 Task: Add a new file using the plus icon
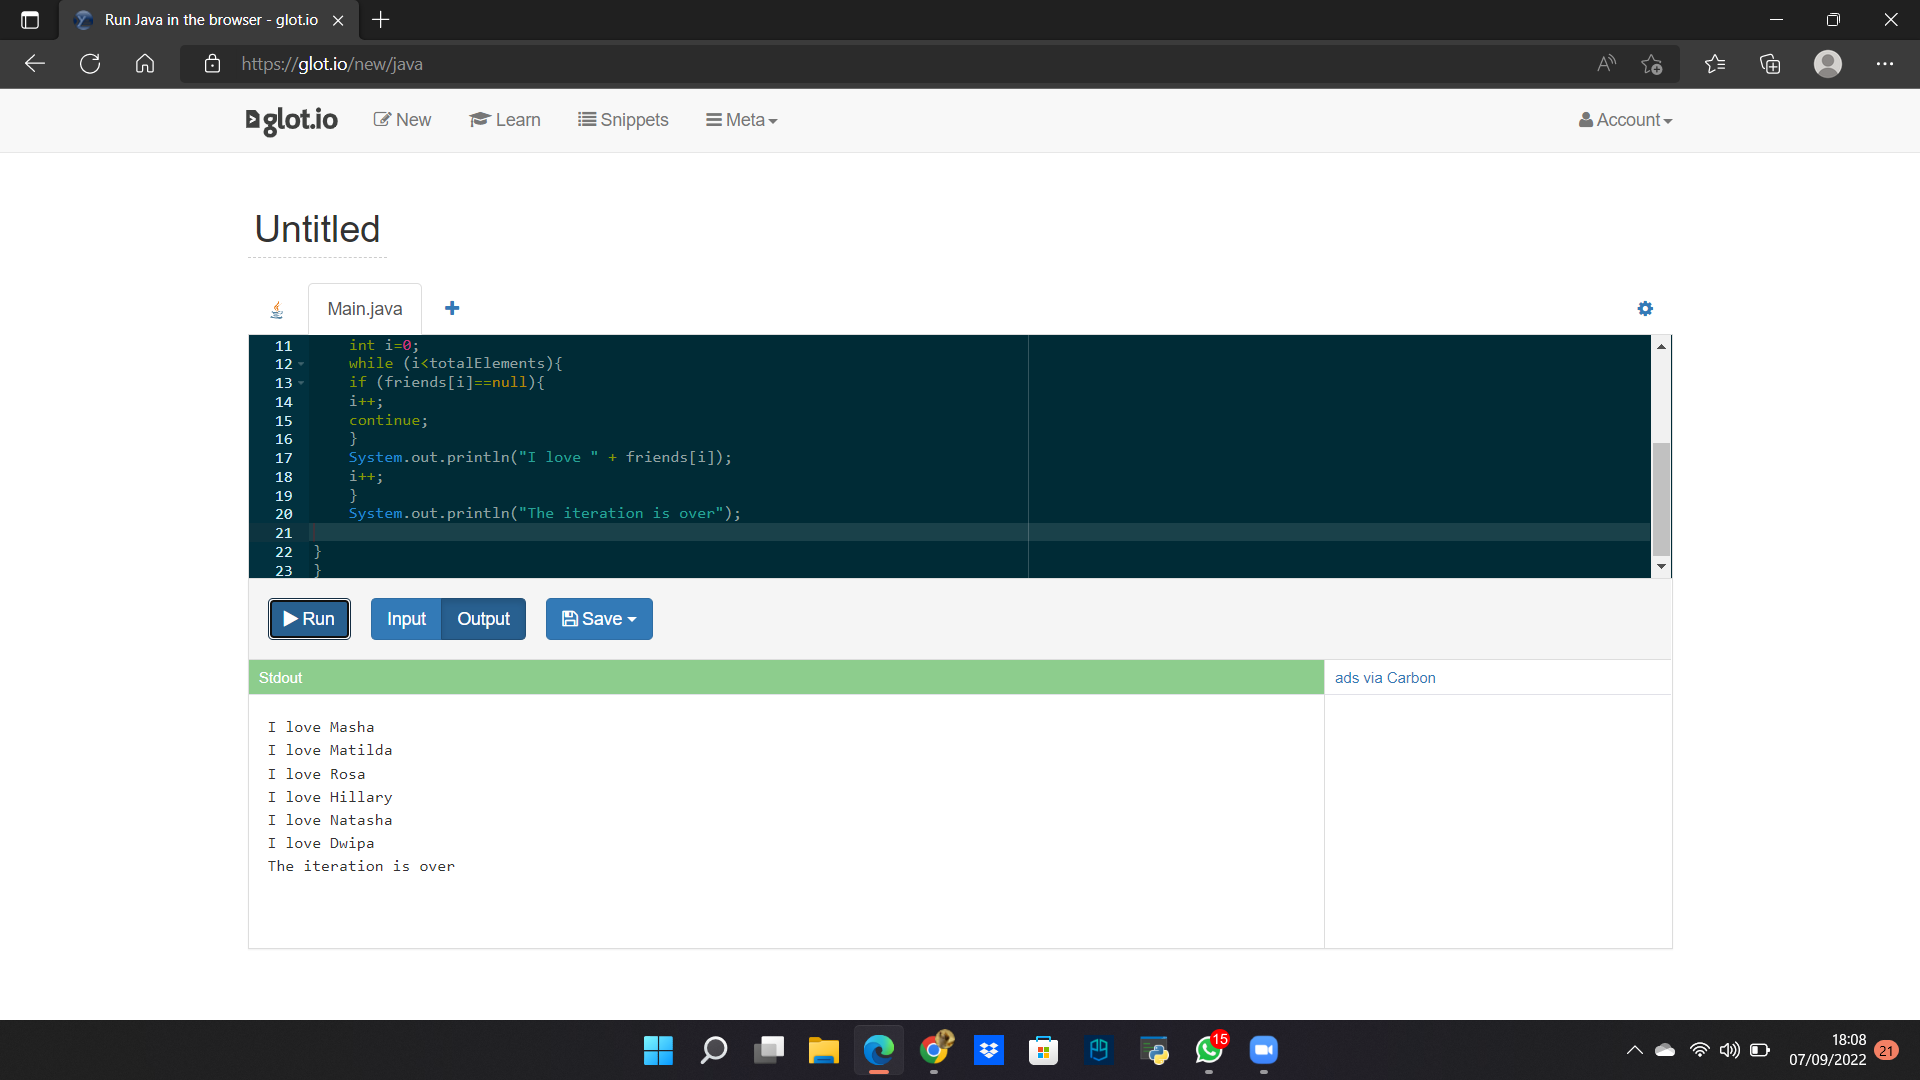pyautogui.click(x=452, y=308)
